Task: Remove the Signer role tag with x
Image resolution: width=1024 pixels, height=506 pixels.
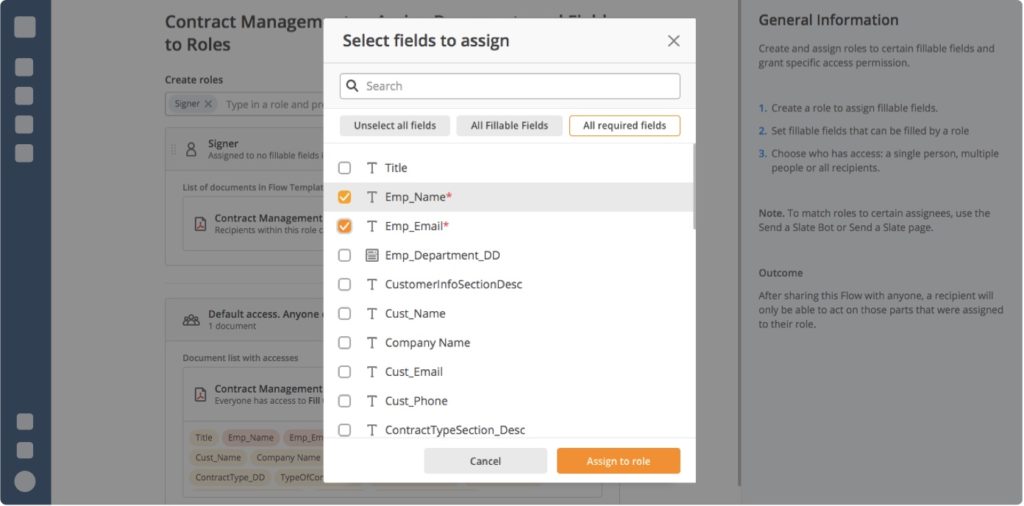Action: point(208,104)
